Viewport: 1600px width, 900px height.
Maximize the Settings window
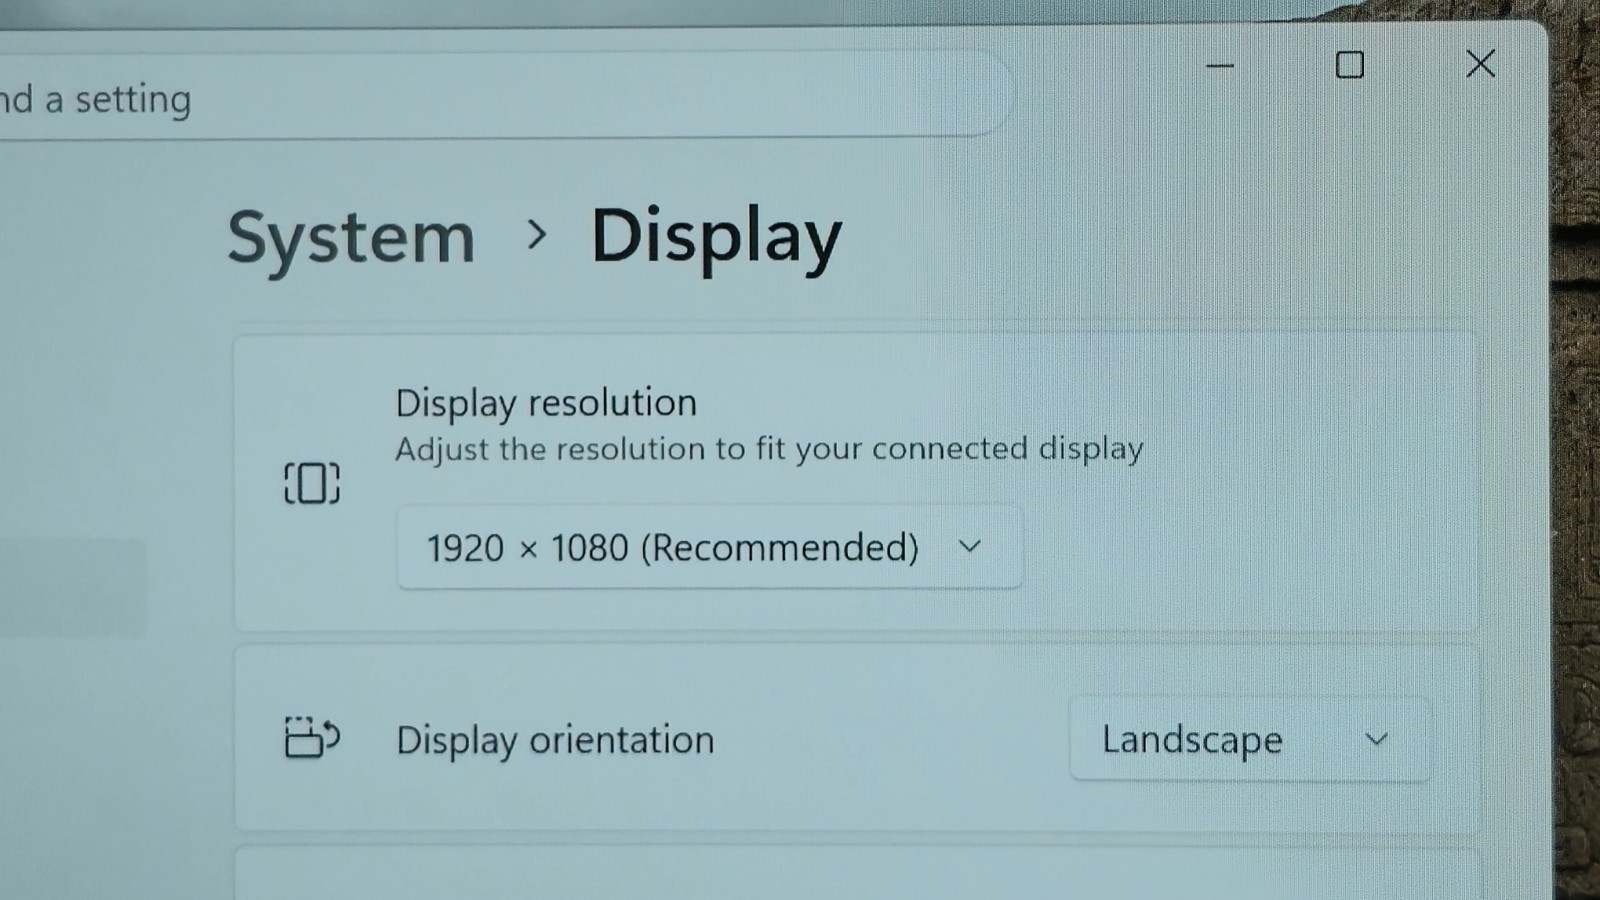tap(1350, 65)
